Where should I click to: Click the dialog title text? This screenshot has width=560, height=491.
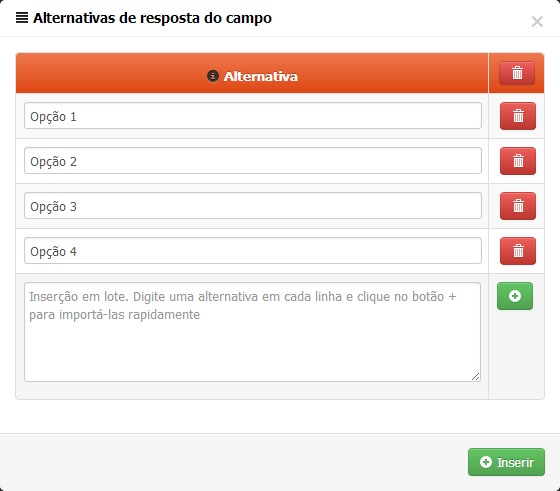click(x=152, y=18)
